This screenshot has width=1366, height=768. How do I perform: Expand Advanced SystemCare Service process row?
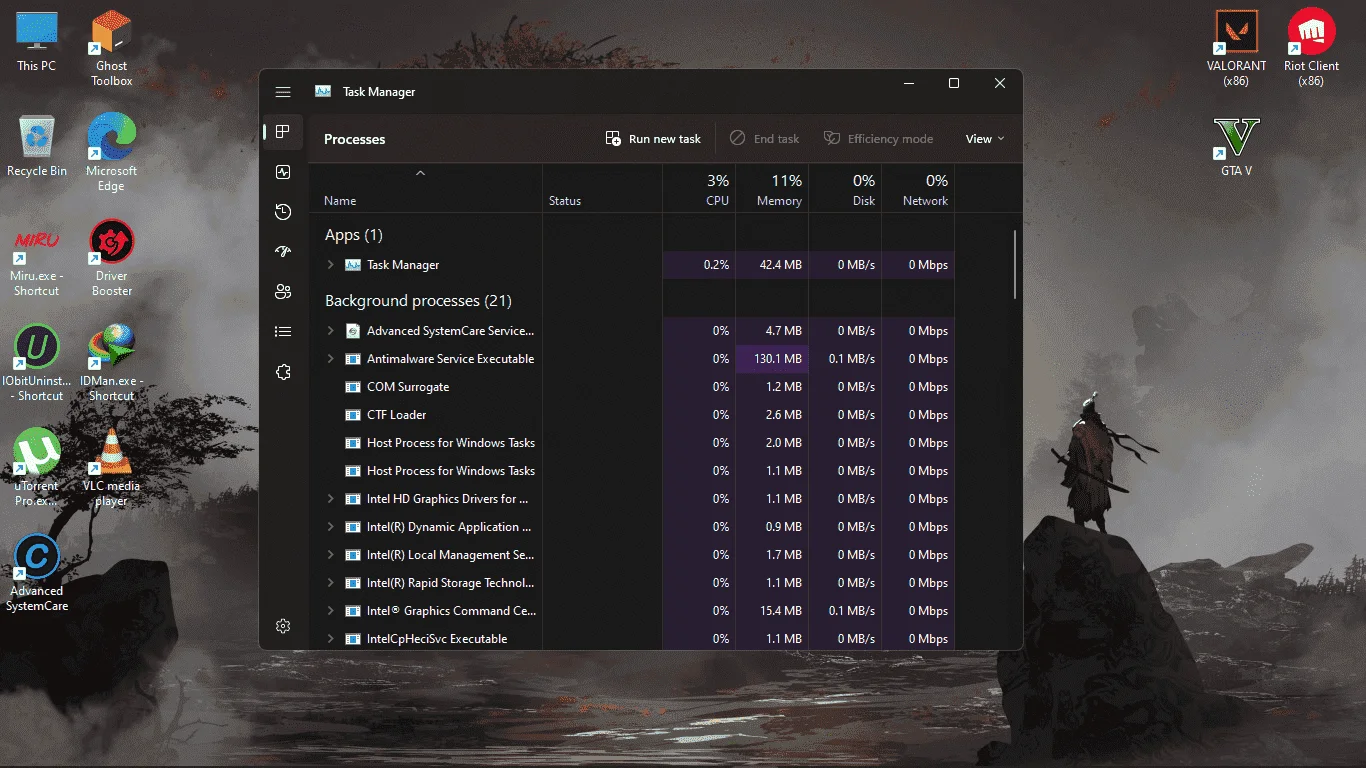331,331
